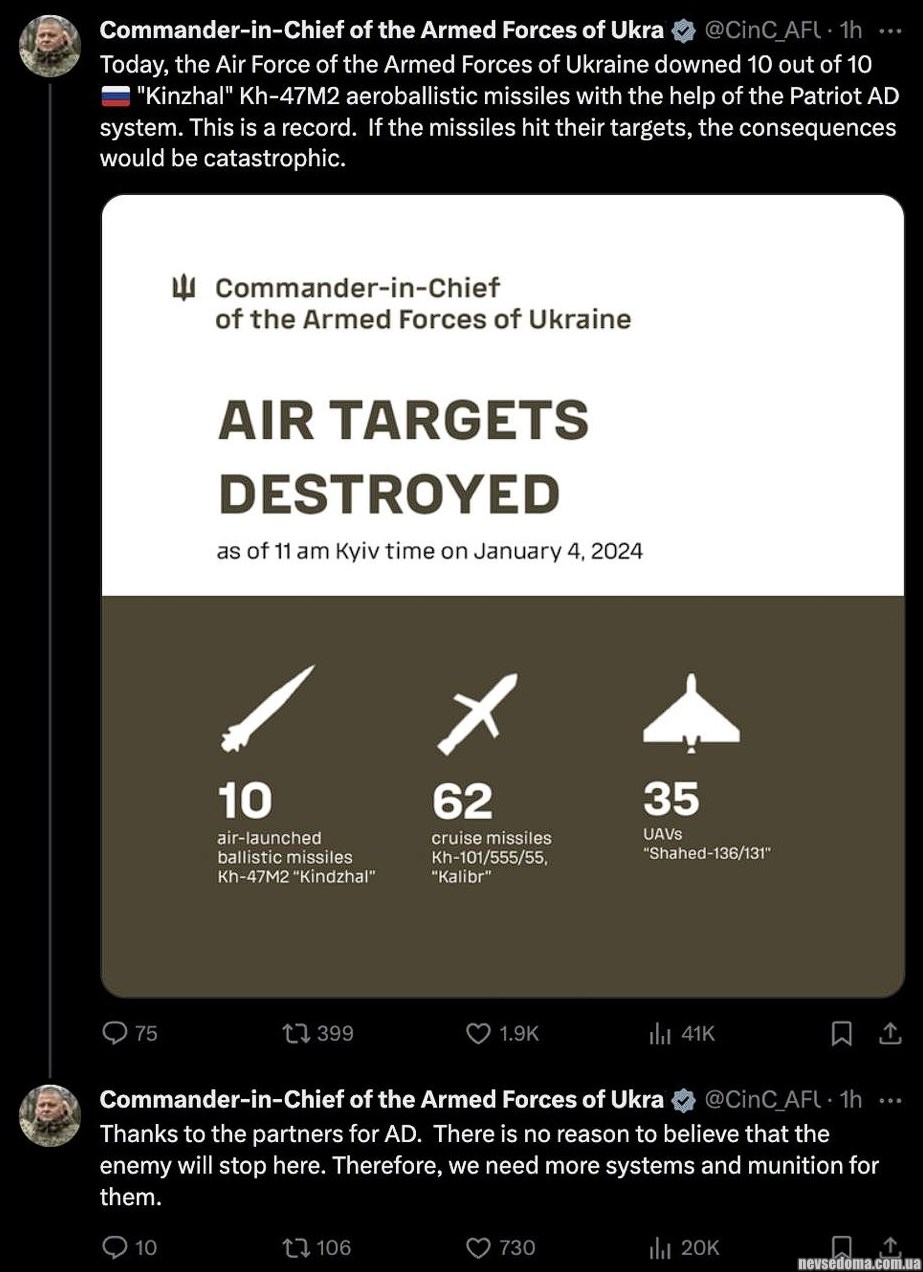Open more options on the "Thanks to partners" tweet
The height and width of the screenshot is (1272, 923).
(x=890, y=1100)
